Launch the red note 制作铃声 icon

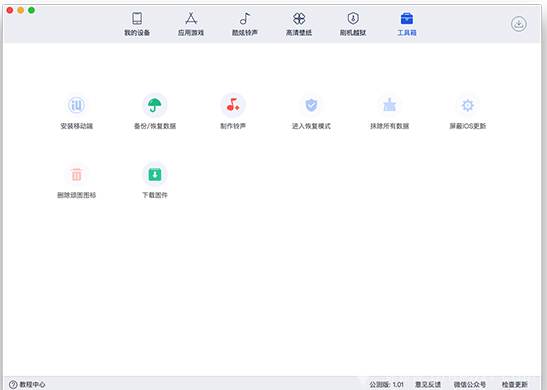(x=233, y=105)
